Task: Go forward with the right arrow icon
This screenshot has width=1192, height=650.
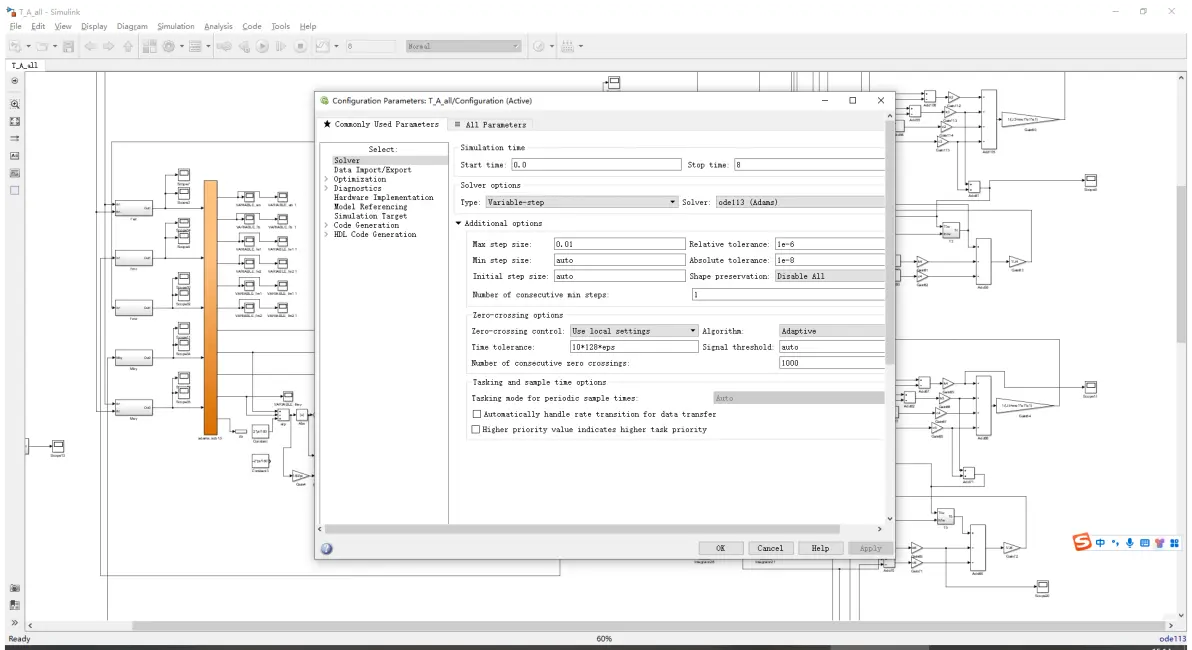Action: pyautogui.click(x=109, y=46)
